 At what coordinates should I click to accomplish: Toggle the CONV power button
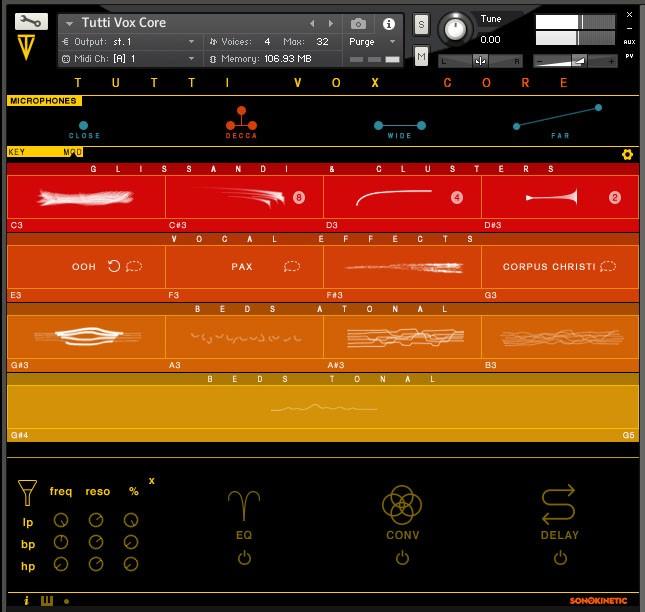pos(402,558)
